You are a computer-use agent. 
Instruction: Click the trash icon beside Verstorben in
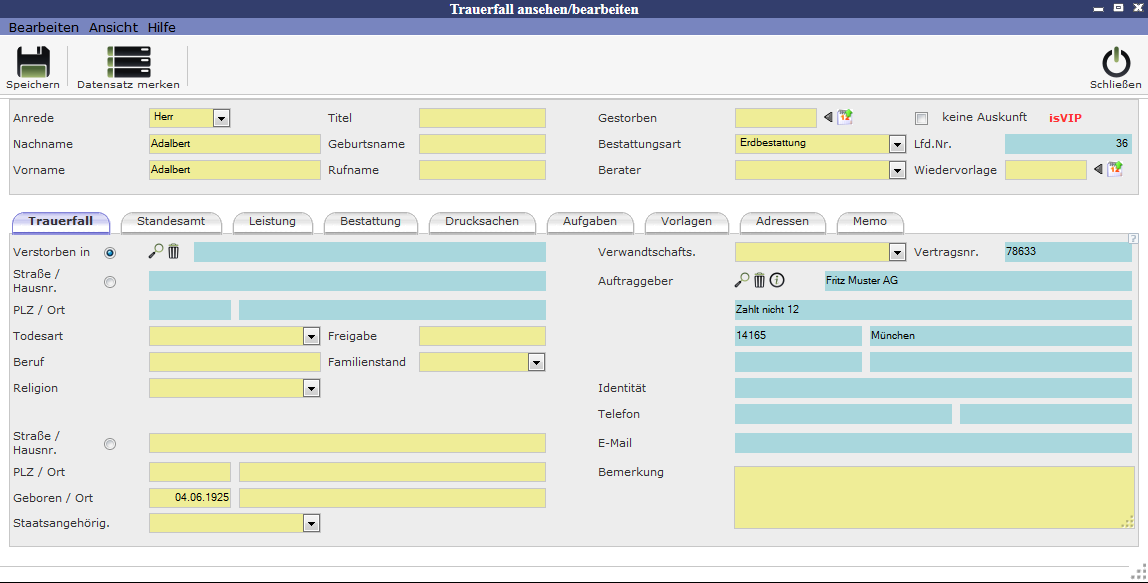[173, 252]
